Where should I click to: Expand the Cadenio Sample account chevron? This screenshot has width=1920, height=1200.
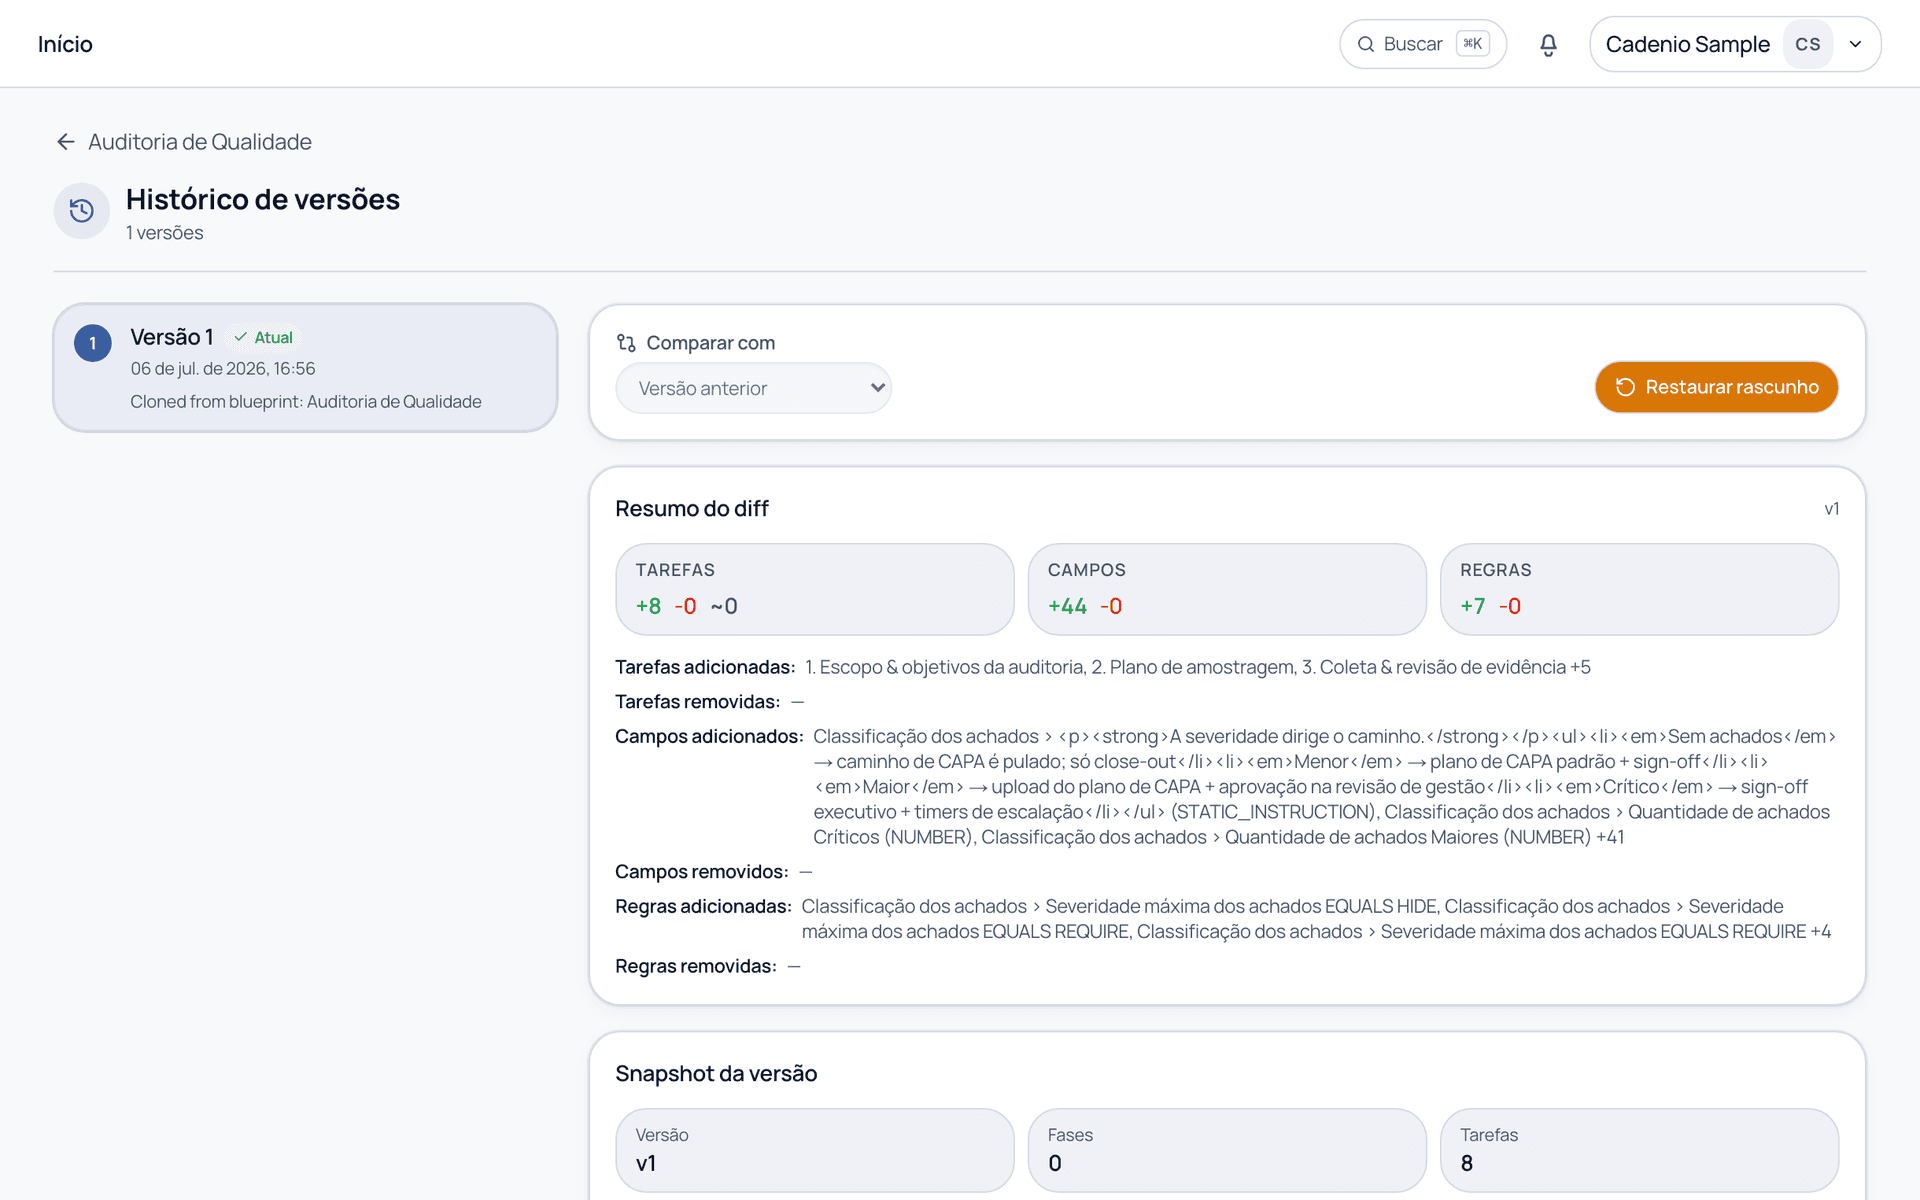point(1855,44)
